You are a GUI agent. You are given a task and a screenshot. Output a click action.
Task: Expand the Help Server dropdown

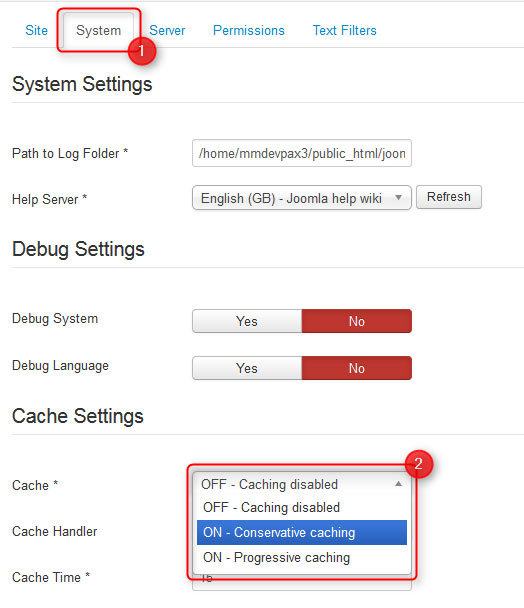(302, 198)
